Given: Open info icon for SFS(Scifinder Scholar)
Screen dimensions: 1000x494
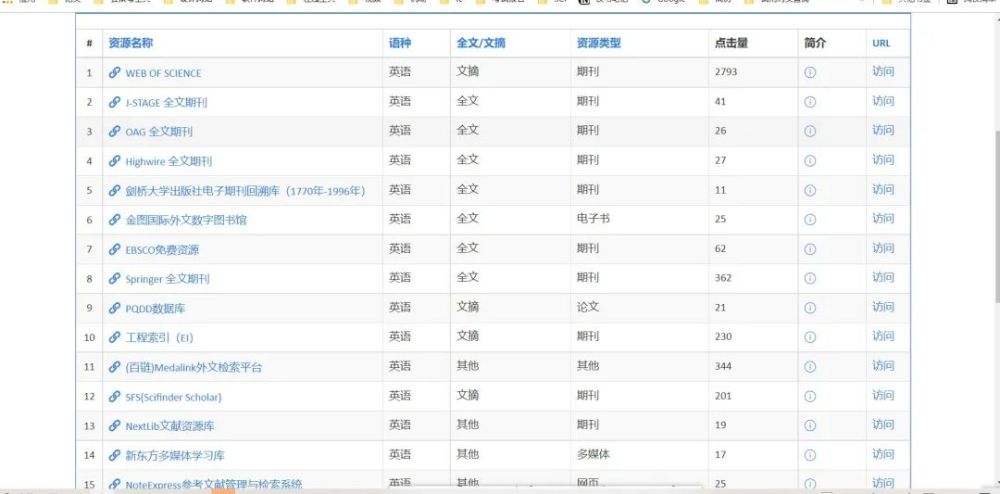Looking at the screenshot, I should [810, 396].
